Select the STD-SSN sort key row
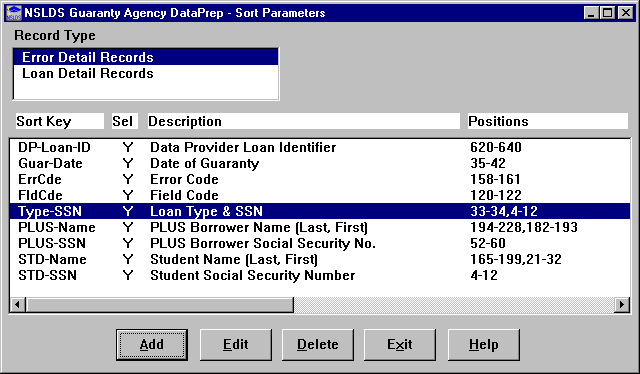The image size is (640, 374). 320,275
